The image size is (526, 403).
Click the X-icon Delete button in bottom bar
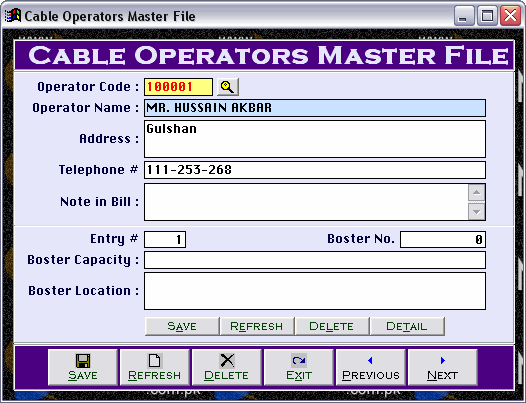coord(227,367)
